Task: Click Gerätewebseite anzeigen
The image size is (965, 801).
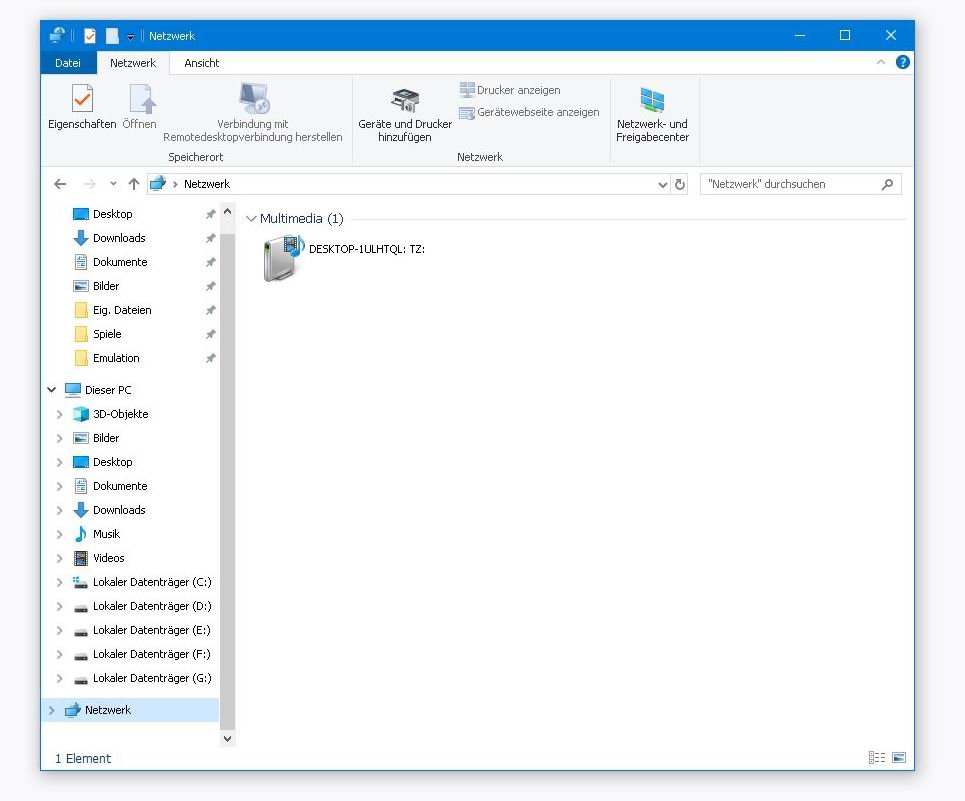Action: pyautogui.click(x=529, y=112)
